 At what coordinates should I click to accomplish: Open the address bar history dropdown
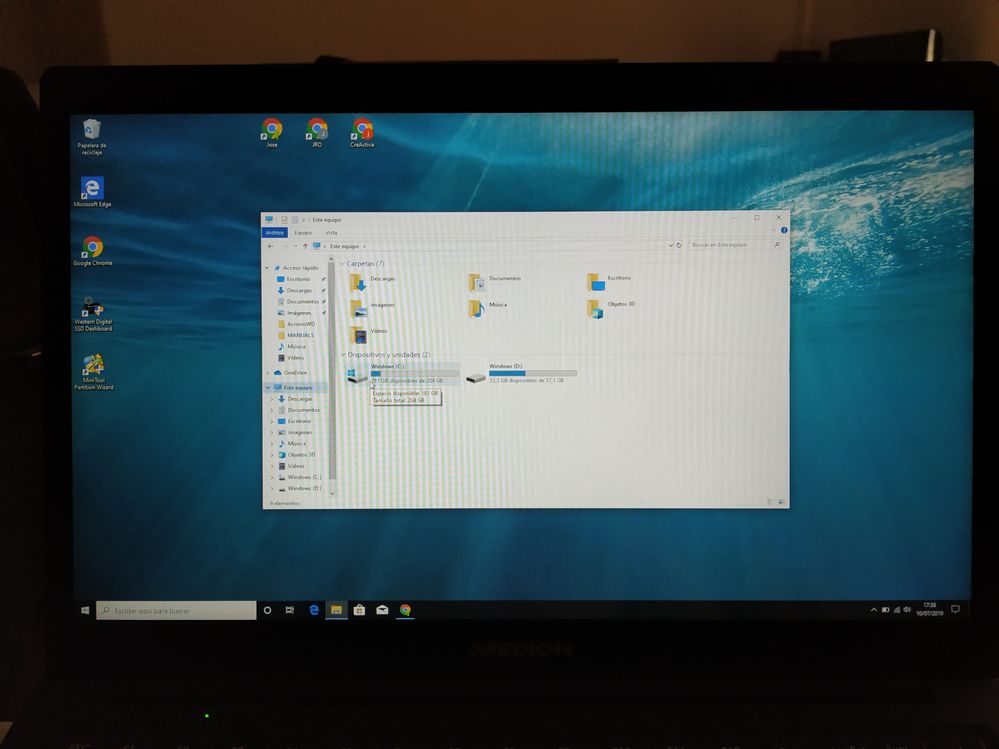pos(668,245)
